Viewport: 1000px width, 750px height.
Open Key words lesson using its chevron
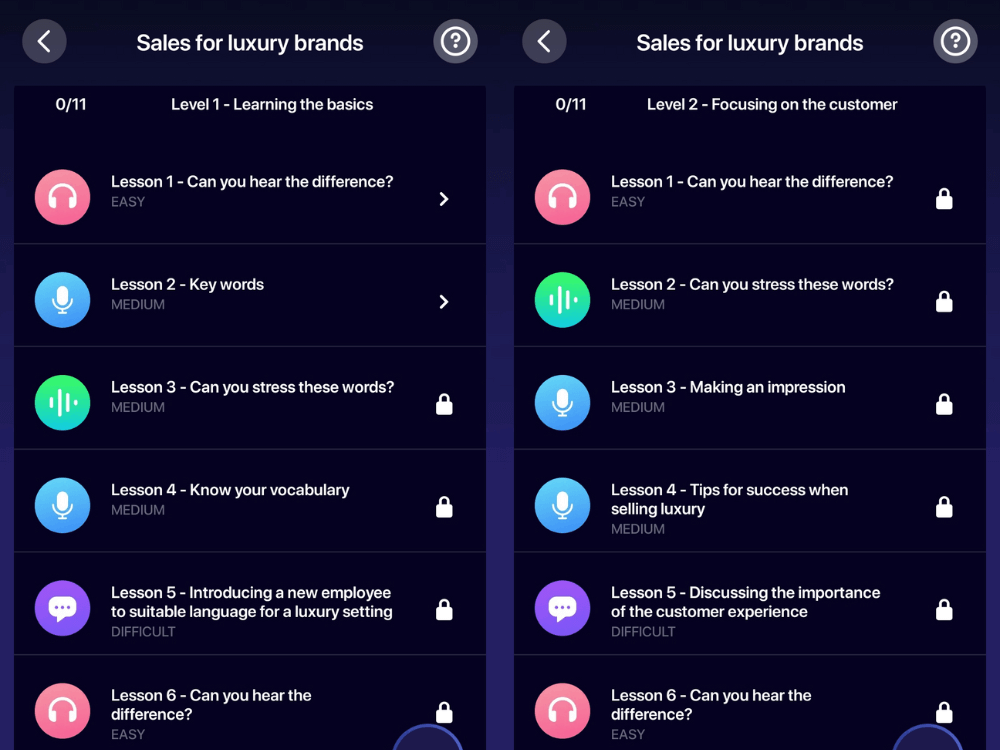click(x=445, y=302)
